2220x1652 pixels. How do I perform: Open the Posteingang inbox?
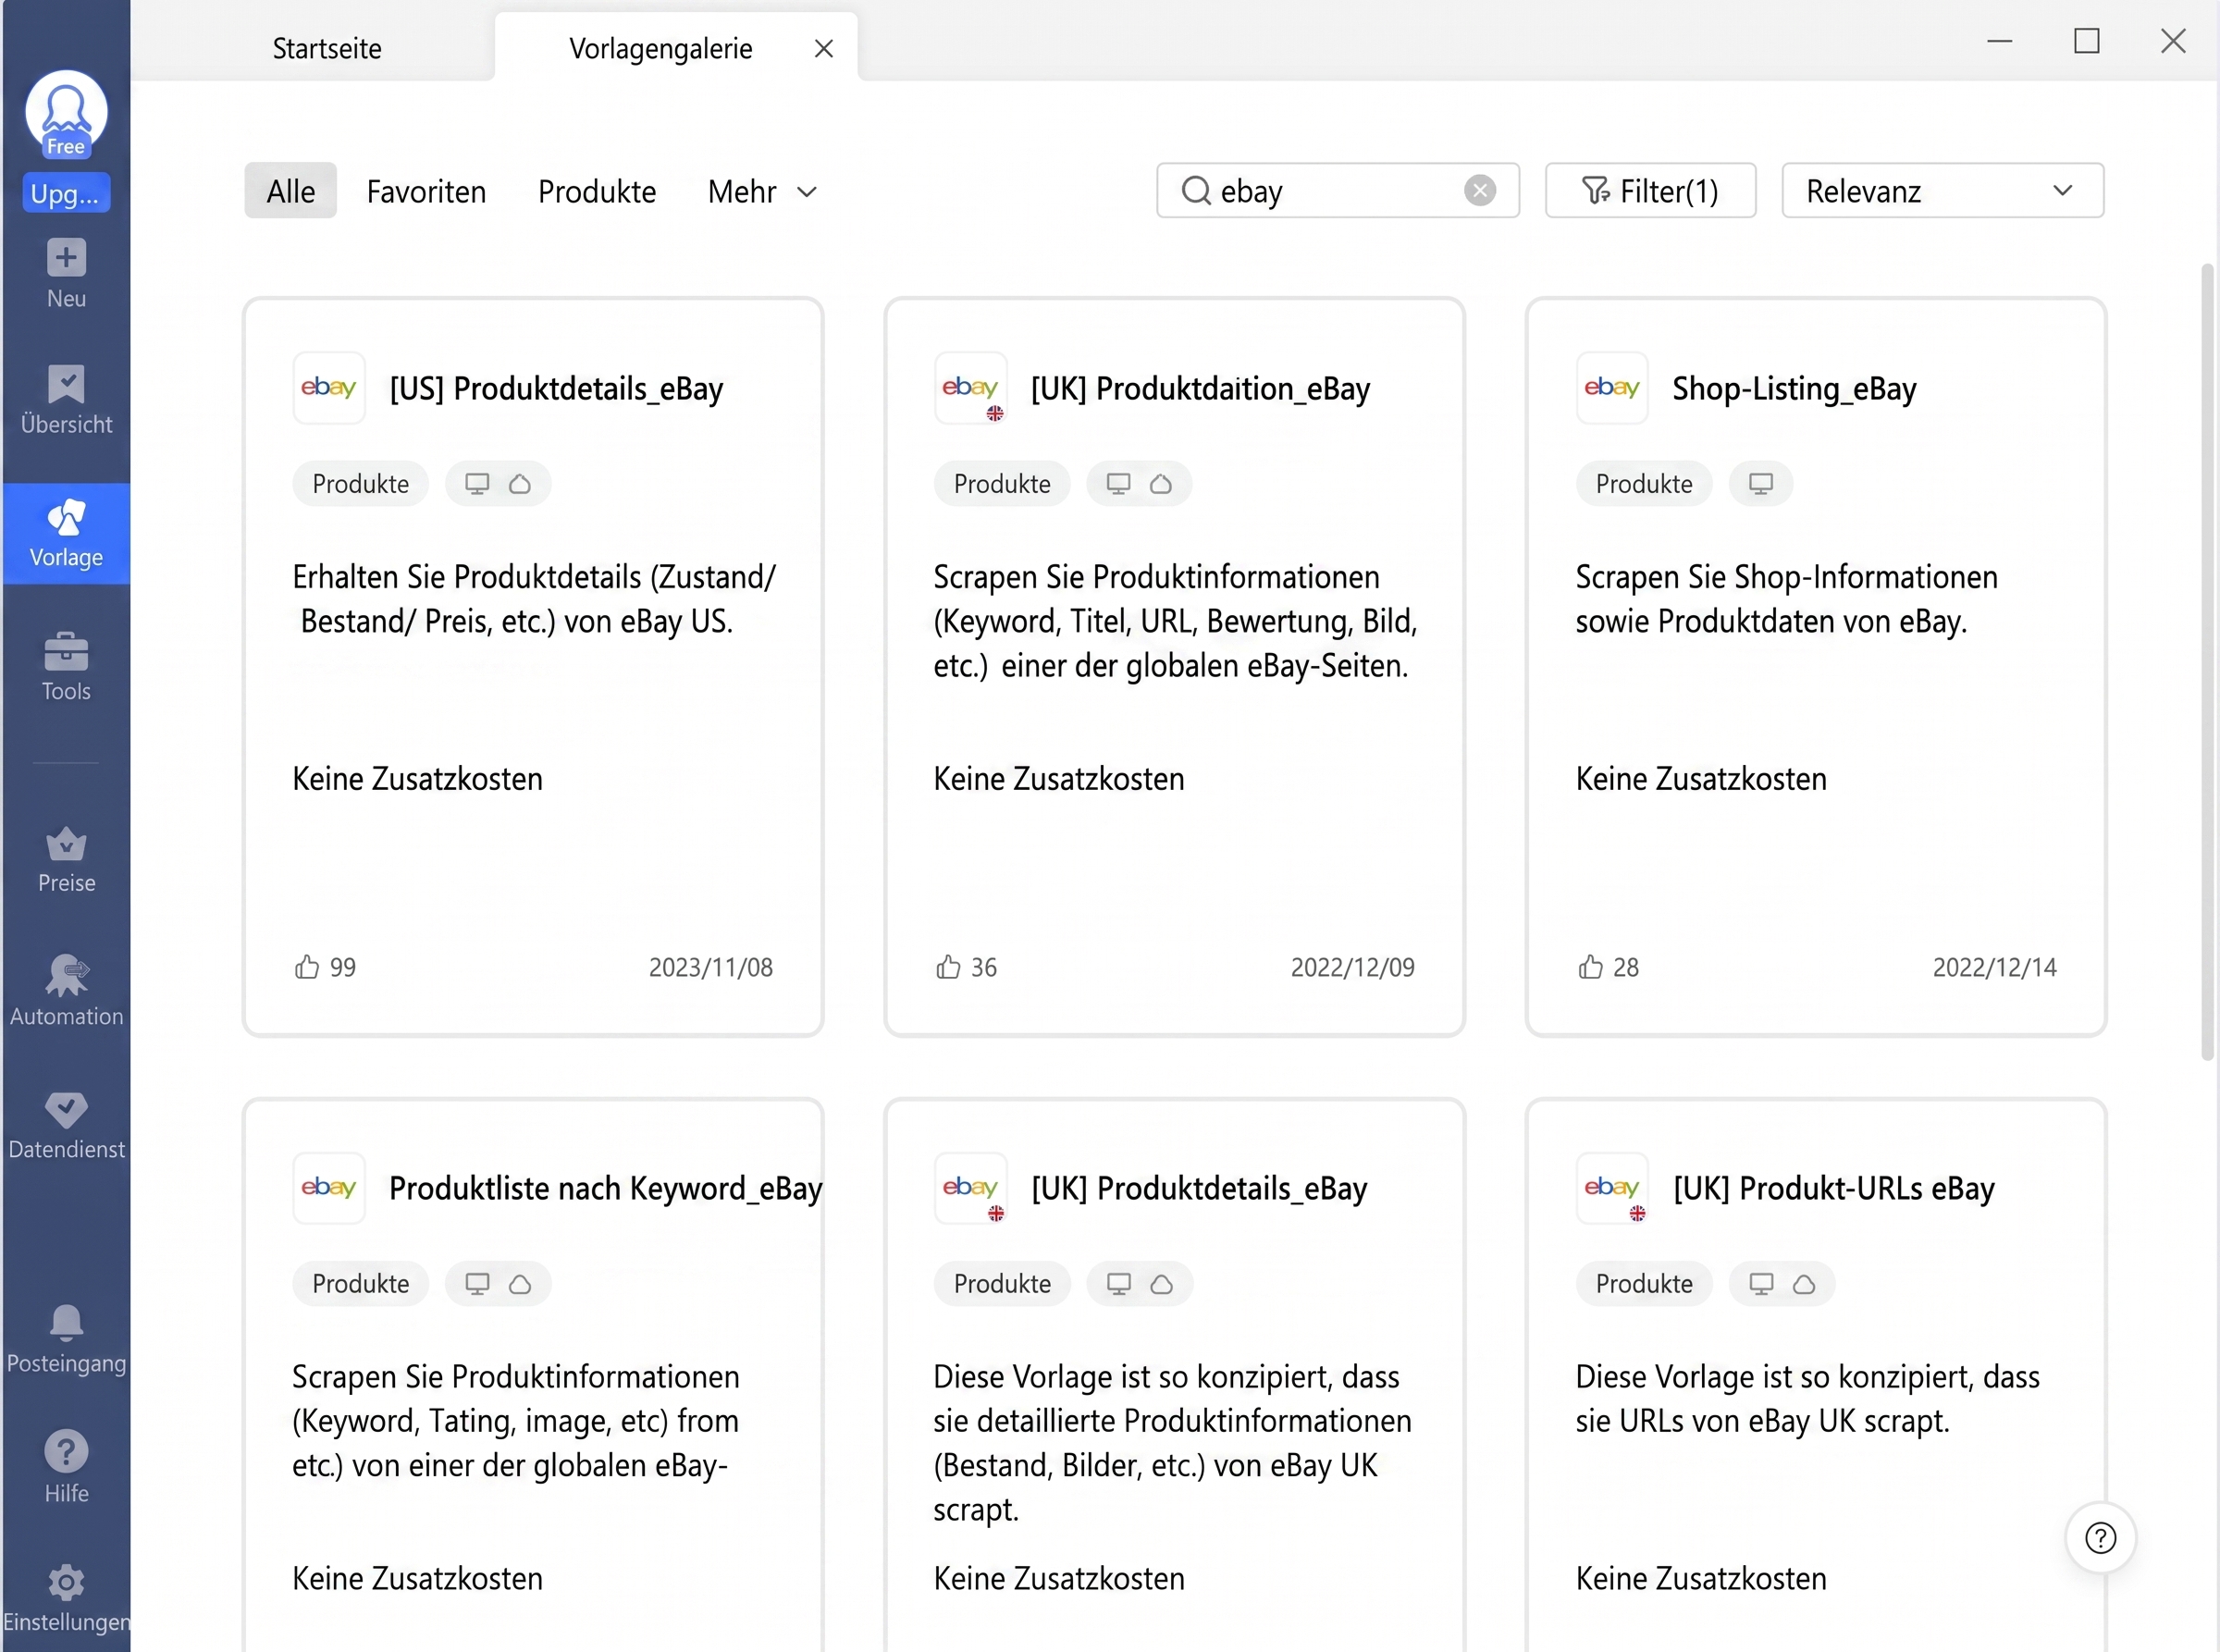pos(66,1339)
